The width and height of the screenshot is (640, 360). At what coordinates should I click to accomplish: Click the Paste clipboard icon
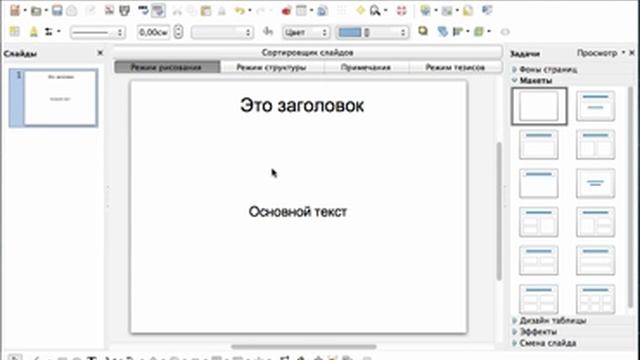tap(206, 11)
